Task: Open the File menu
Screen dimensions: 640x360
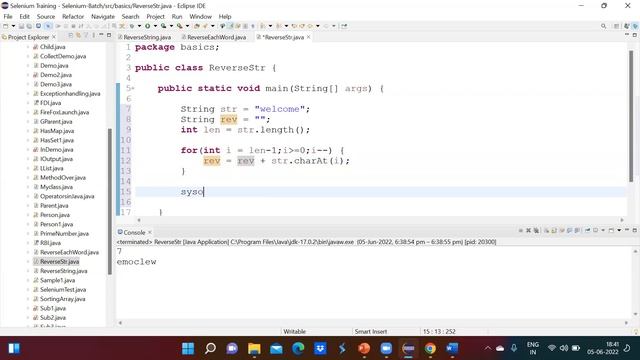Action: tap(8, 16)
